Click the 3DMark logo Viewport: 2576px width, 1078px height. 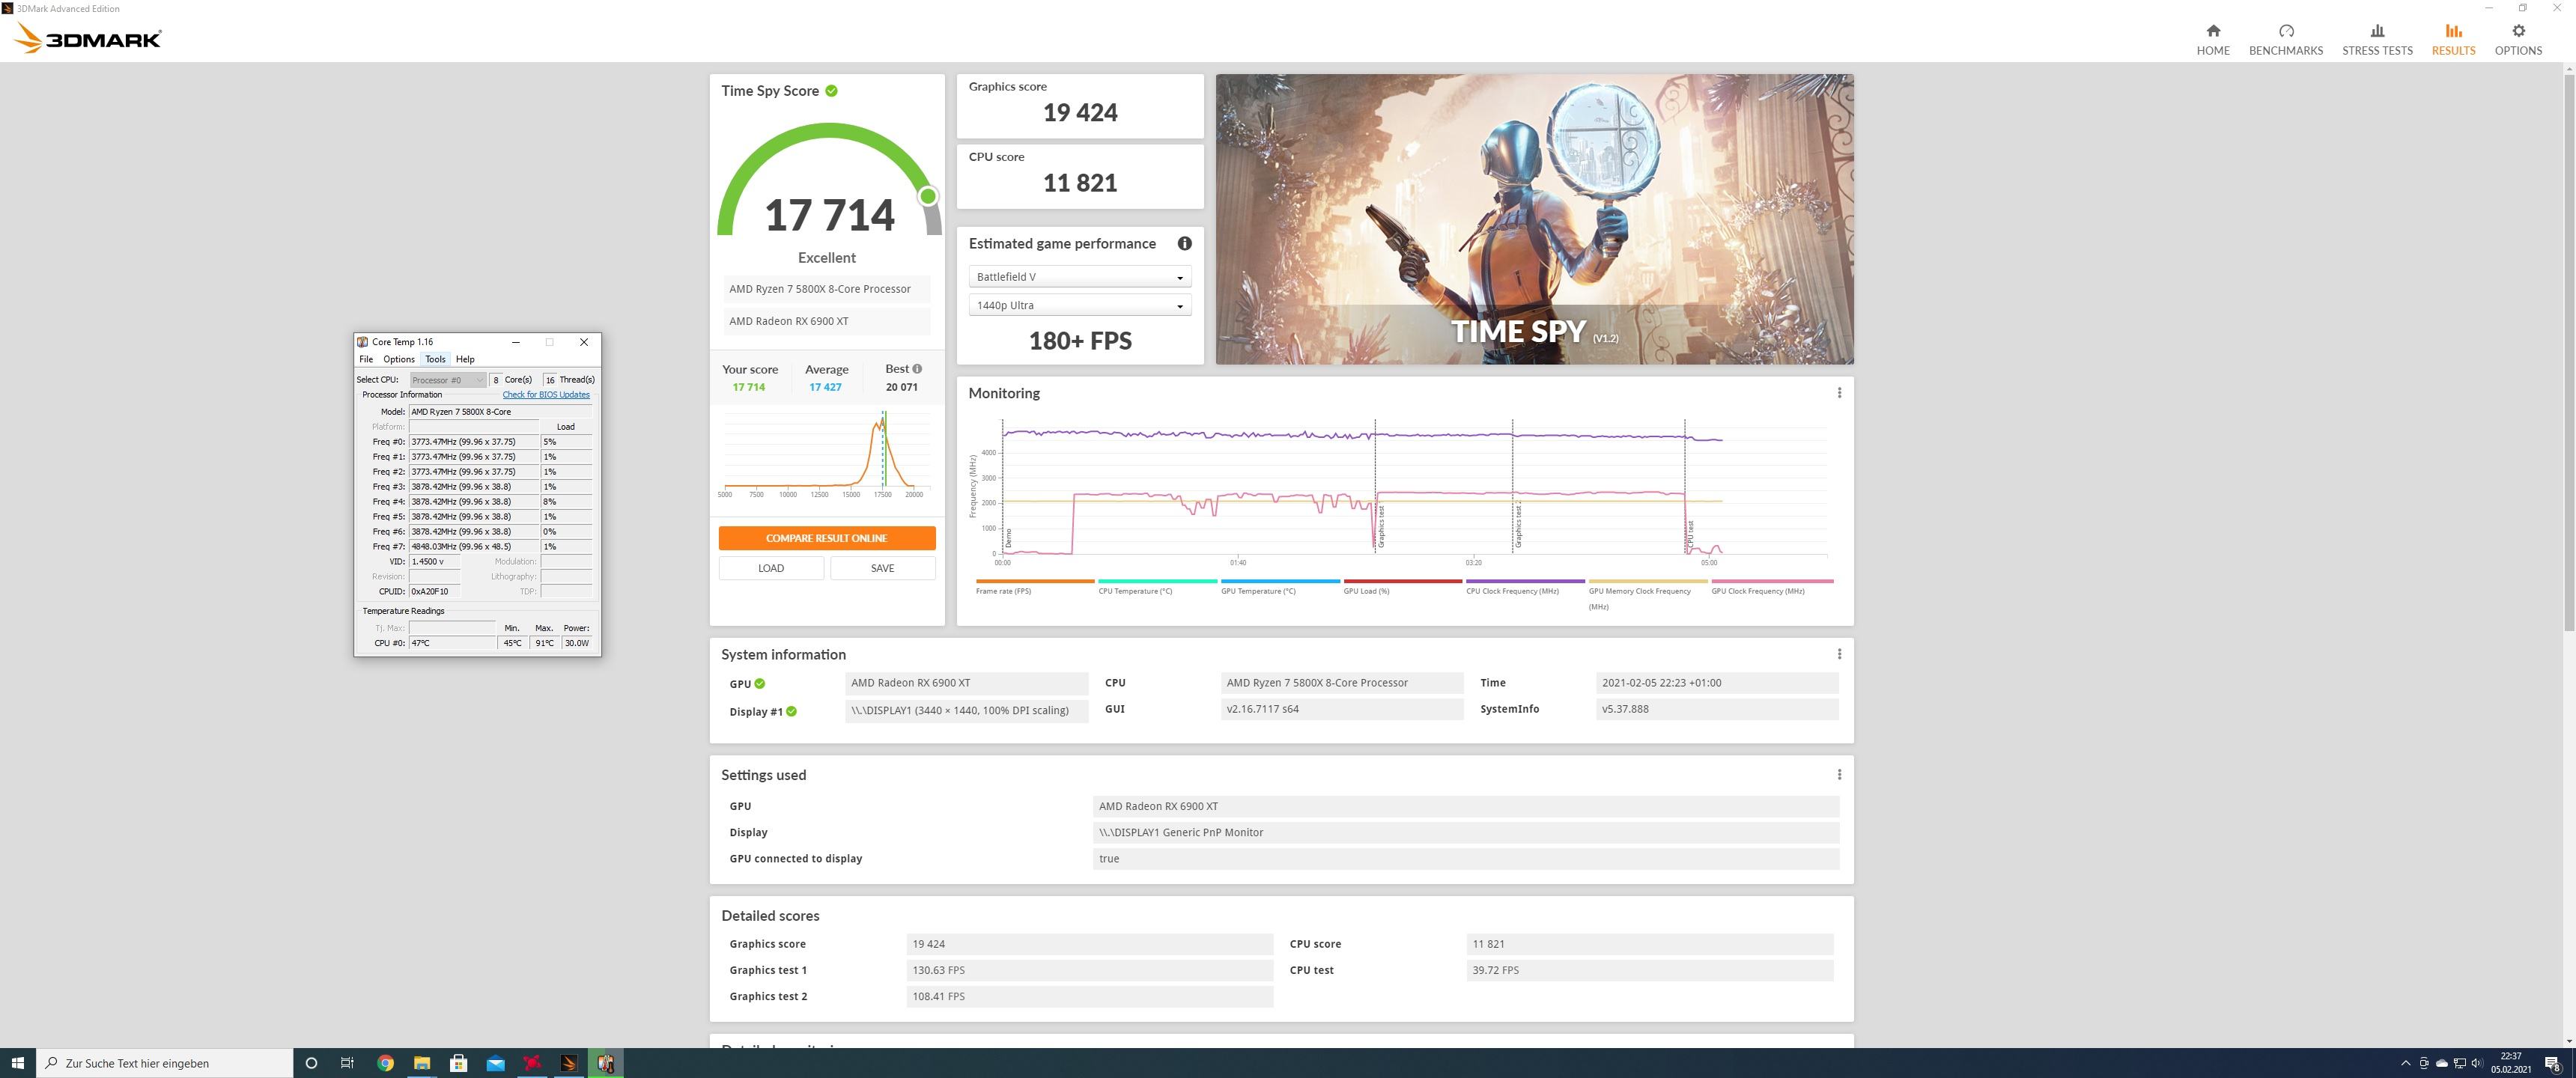(88, 39)
